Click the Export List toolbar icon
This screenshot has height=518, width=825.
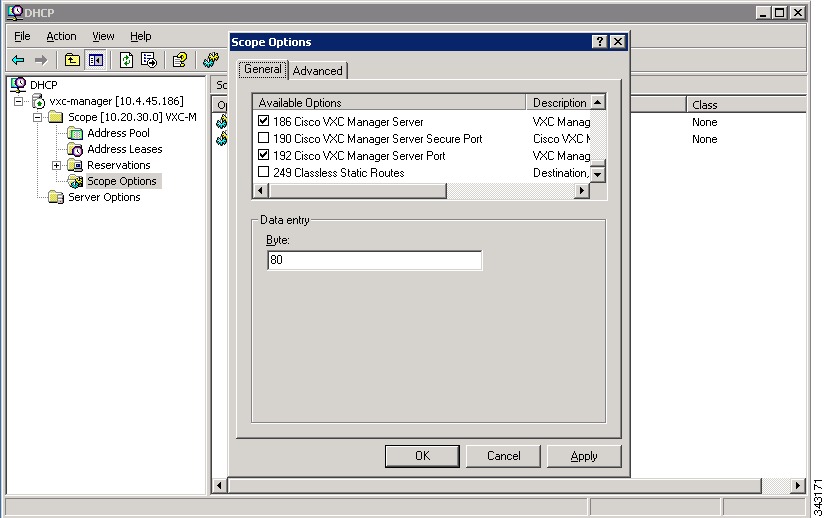pyautogui.click(x=149, y=60)
